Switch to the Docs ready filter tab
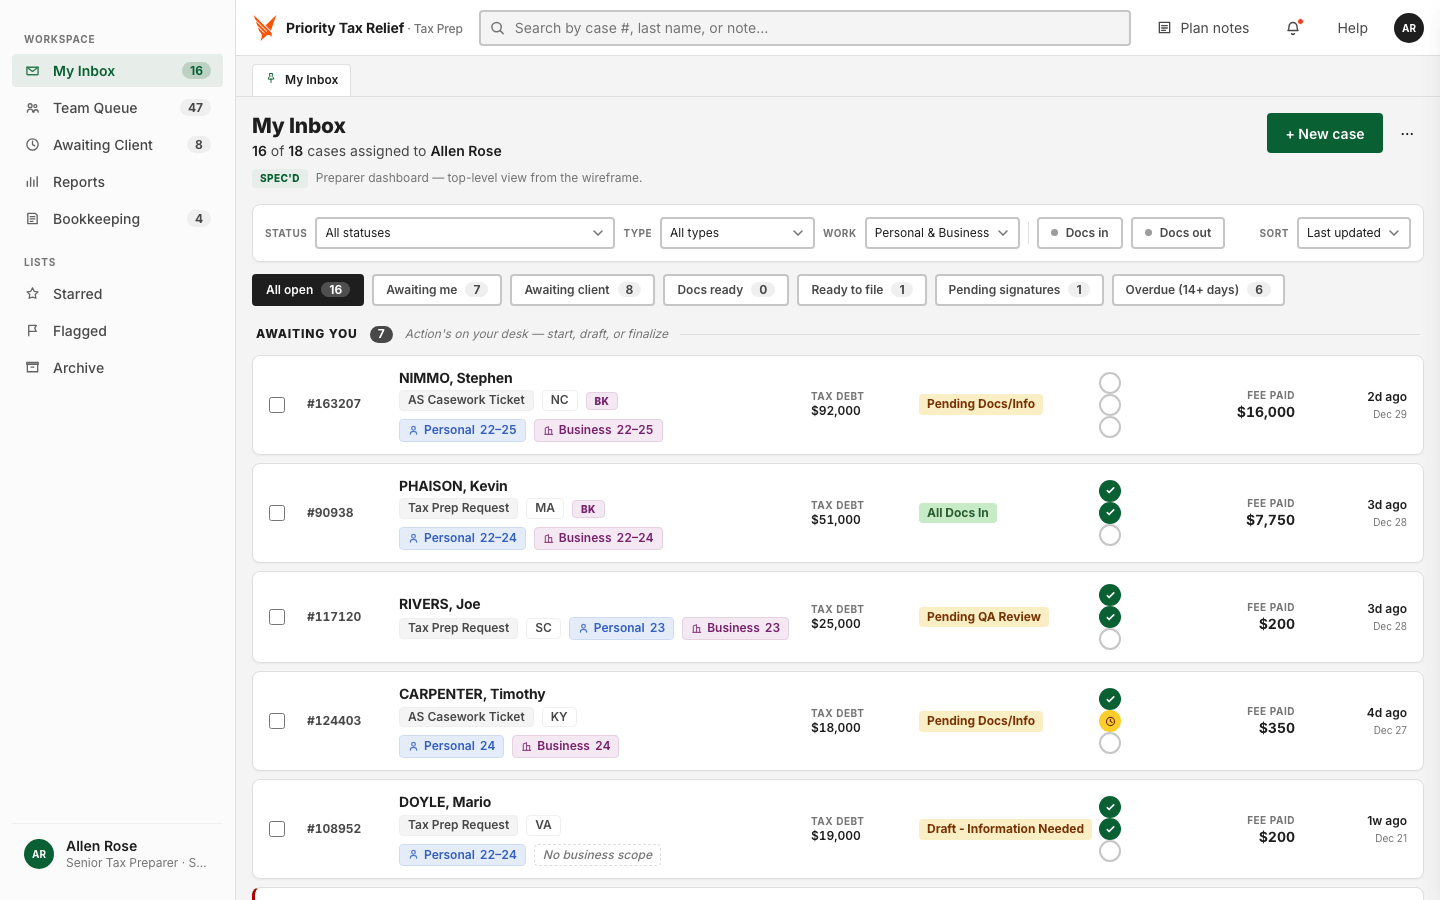The height and width of the screenshot is (900, 1440). point(726,290)
